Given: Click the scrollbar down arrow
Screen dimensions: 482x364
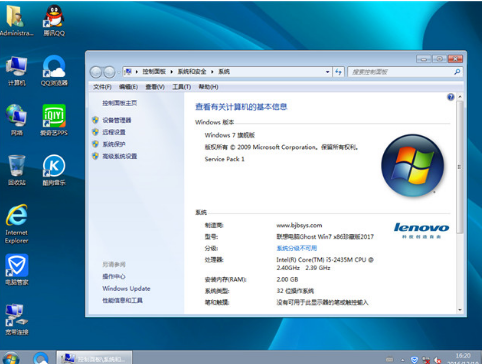Looking at the screenshot, I should tap(460, 310).
